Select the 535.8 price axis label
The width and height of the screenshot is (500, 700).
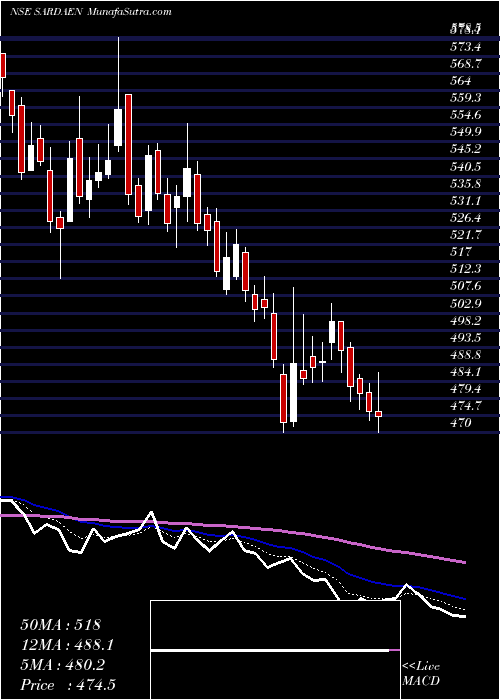click(466, 183)
